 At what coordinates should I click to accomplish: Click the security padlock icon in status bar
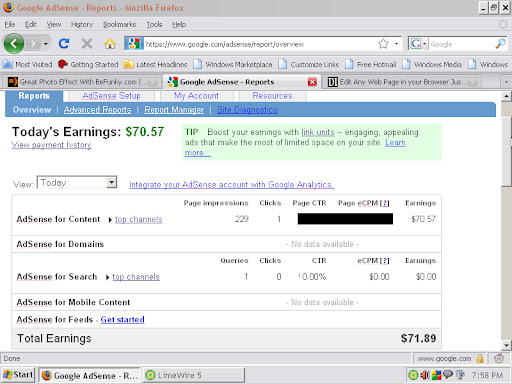(480, 359)
